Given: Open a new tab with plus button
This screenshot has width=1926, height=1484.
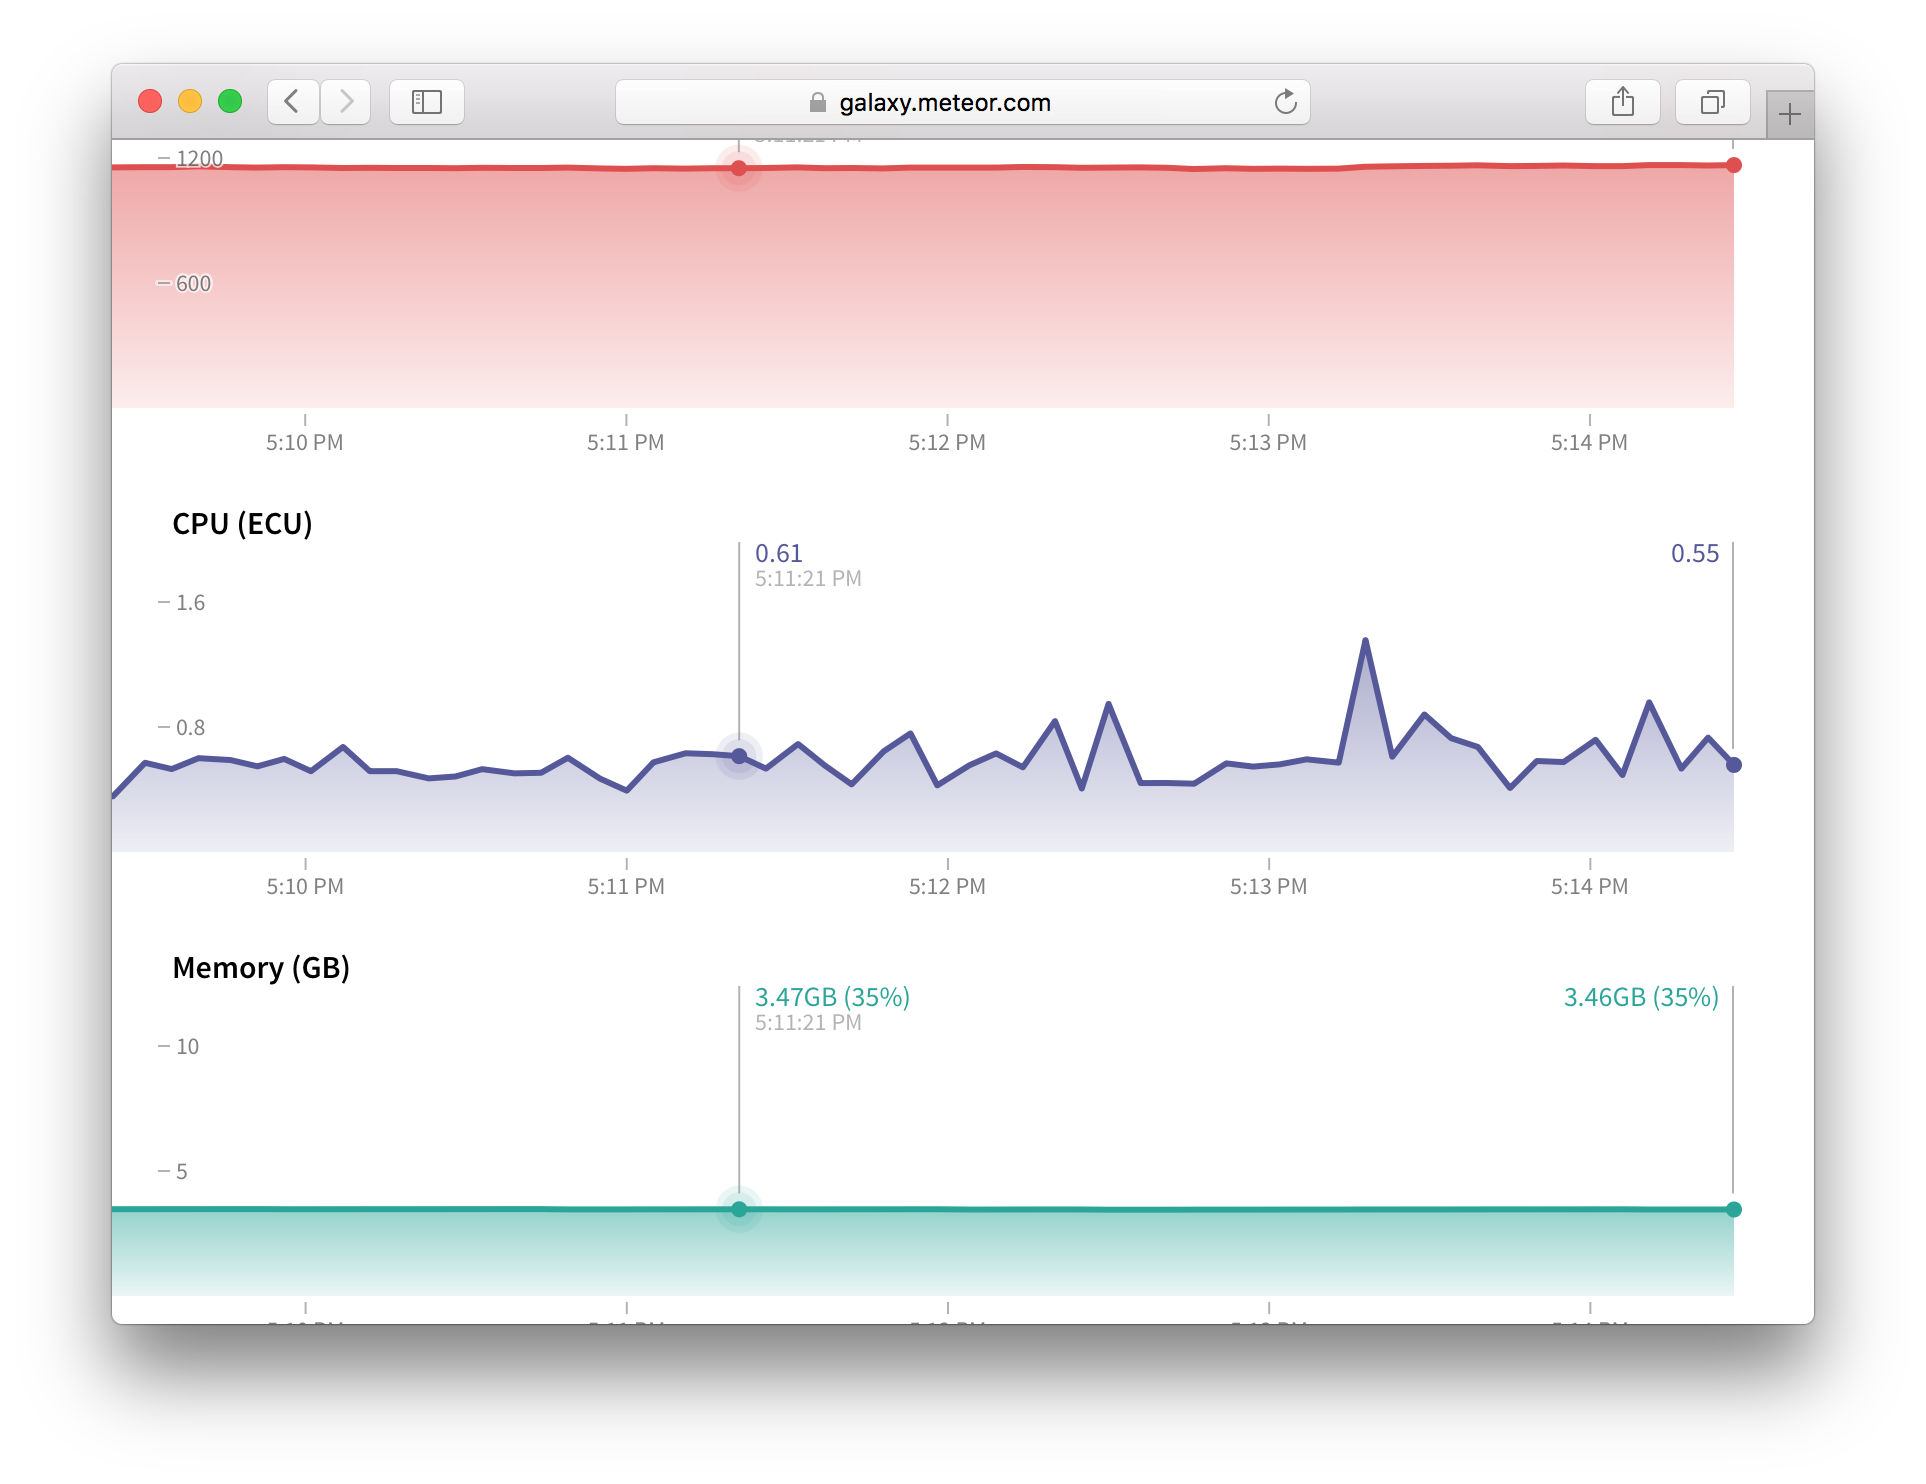Looking at the screenshot, I should click(1789, 115).
